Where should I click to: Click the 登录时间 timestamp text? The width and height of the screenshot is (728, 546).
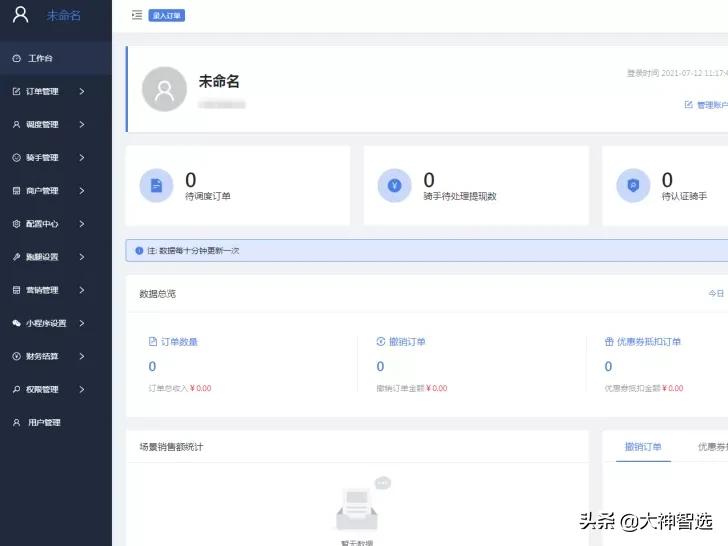tap(677, 73)
